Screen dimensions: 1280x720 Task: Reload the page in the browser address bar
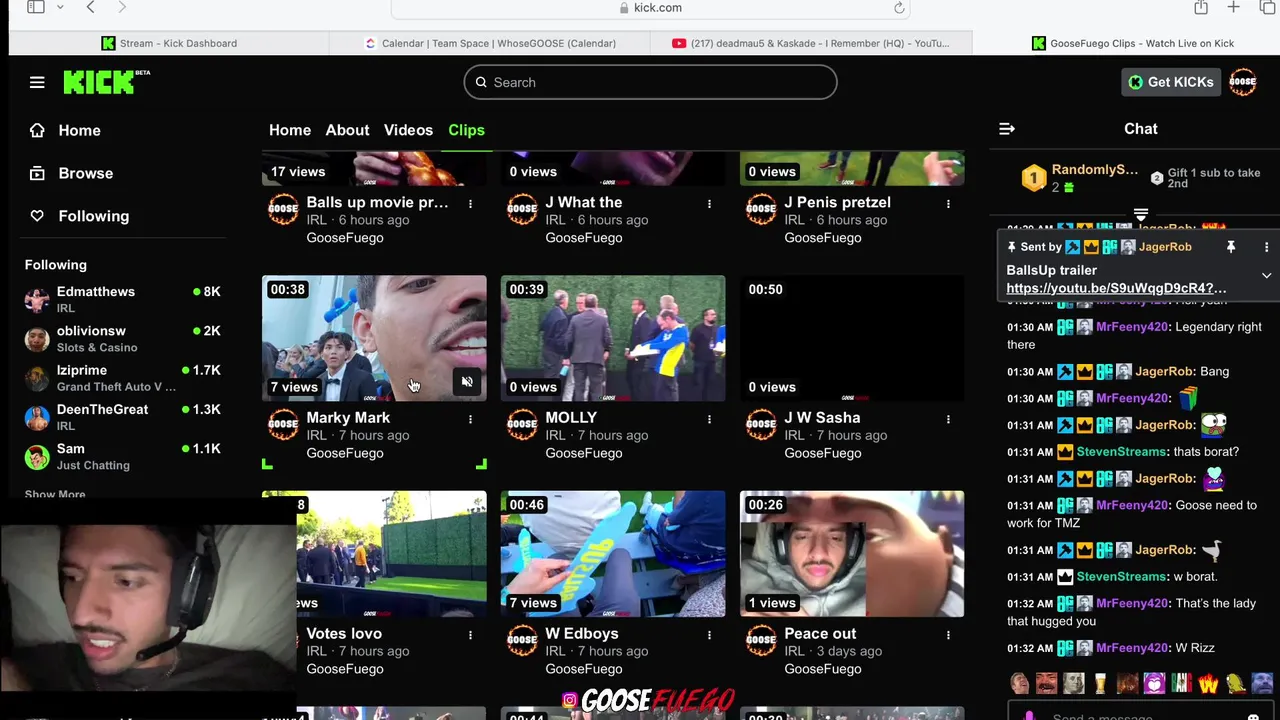[899, 8]
